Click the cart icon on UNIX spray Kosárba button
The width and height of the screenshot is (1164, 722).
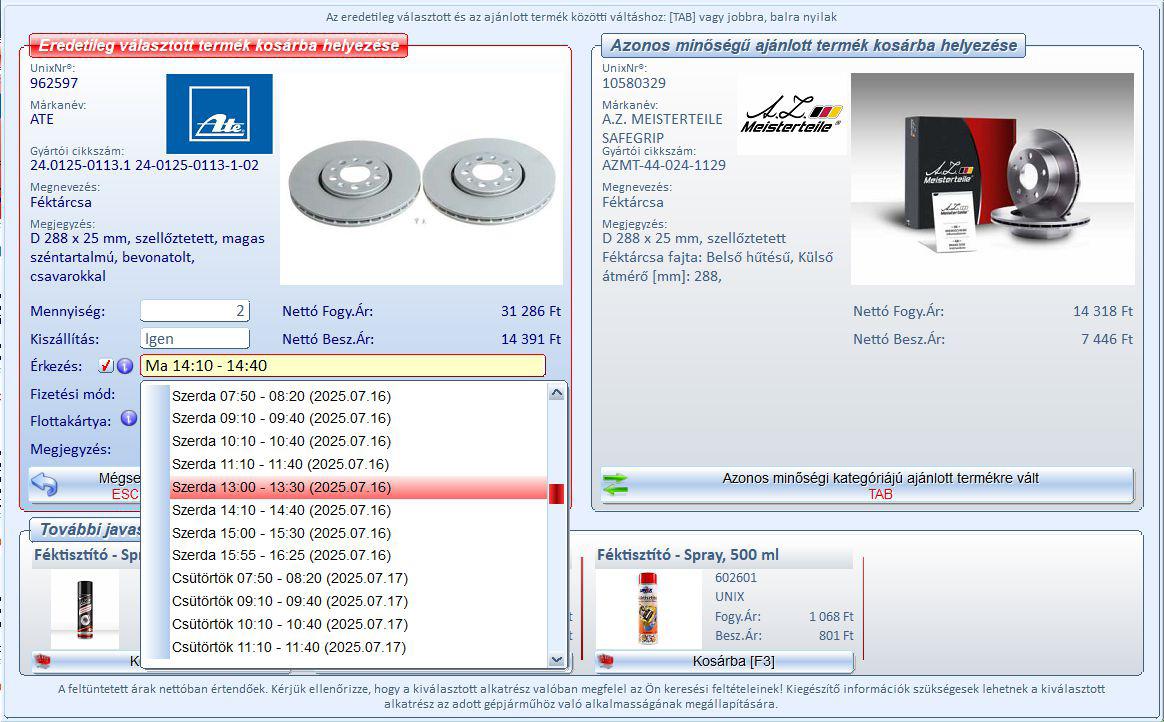606,660
